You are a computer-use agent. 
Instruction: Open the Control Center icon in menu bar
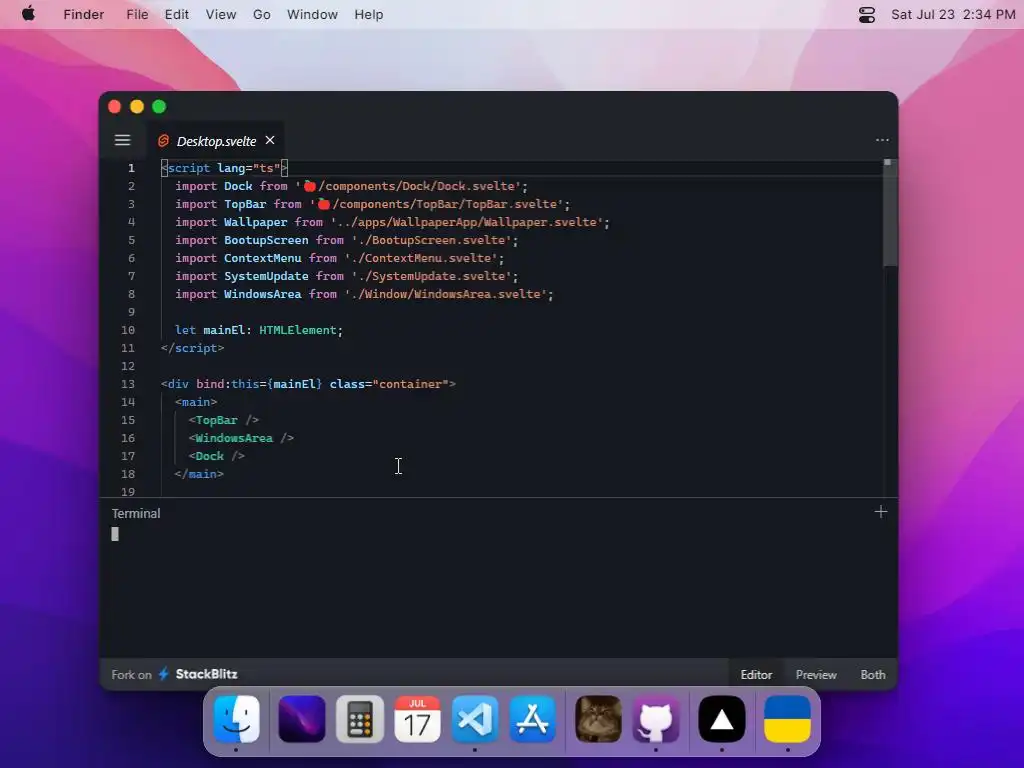coord(867,14)
